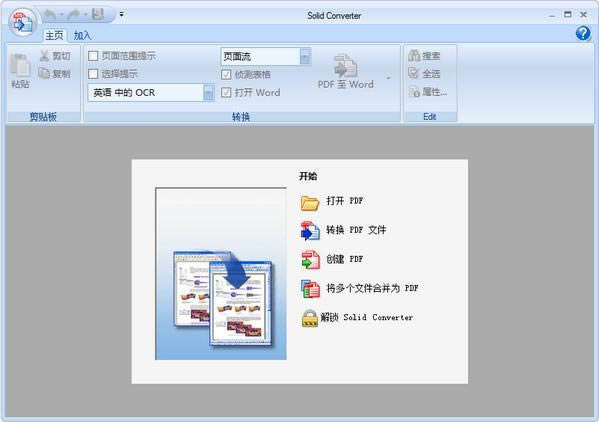The height and width of the screenshot is (422, 599).
Task: Open the customize quick access toolbar arrow
Action: [x=121, y=15]
